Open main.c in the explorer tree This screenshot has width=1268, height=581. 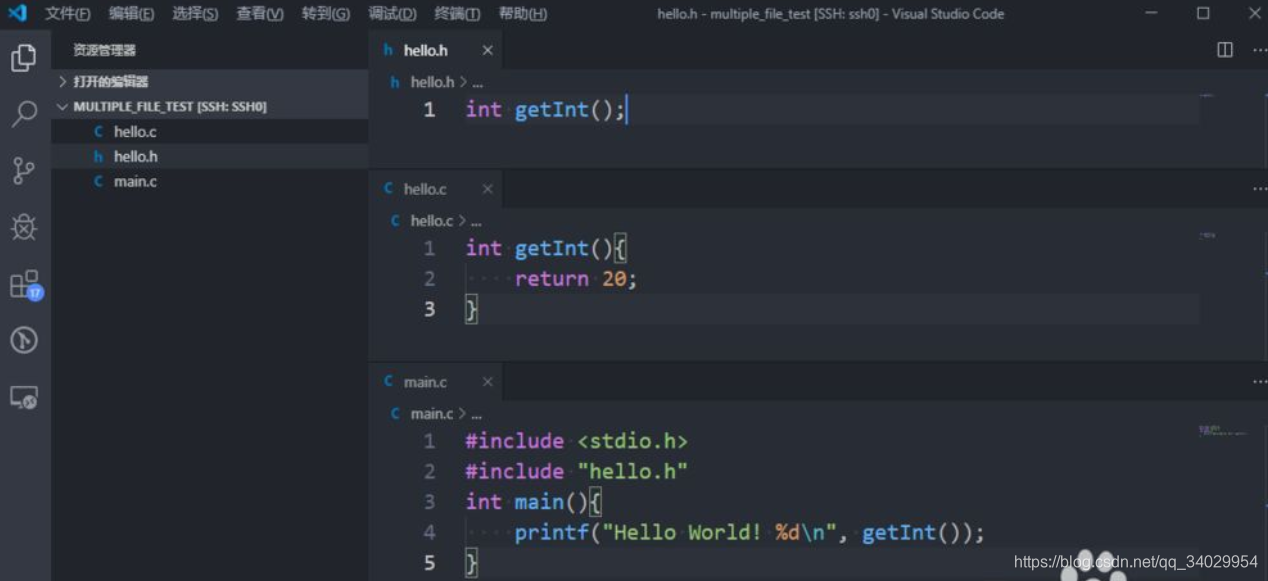210,182
